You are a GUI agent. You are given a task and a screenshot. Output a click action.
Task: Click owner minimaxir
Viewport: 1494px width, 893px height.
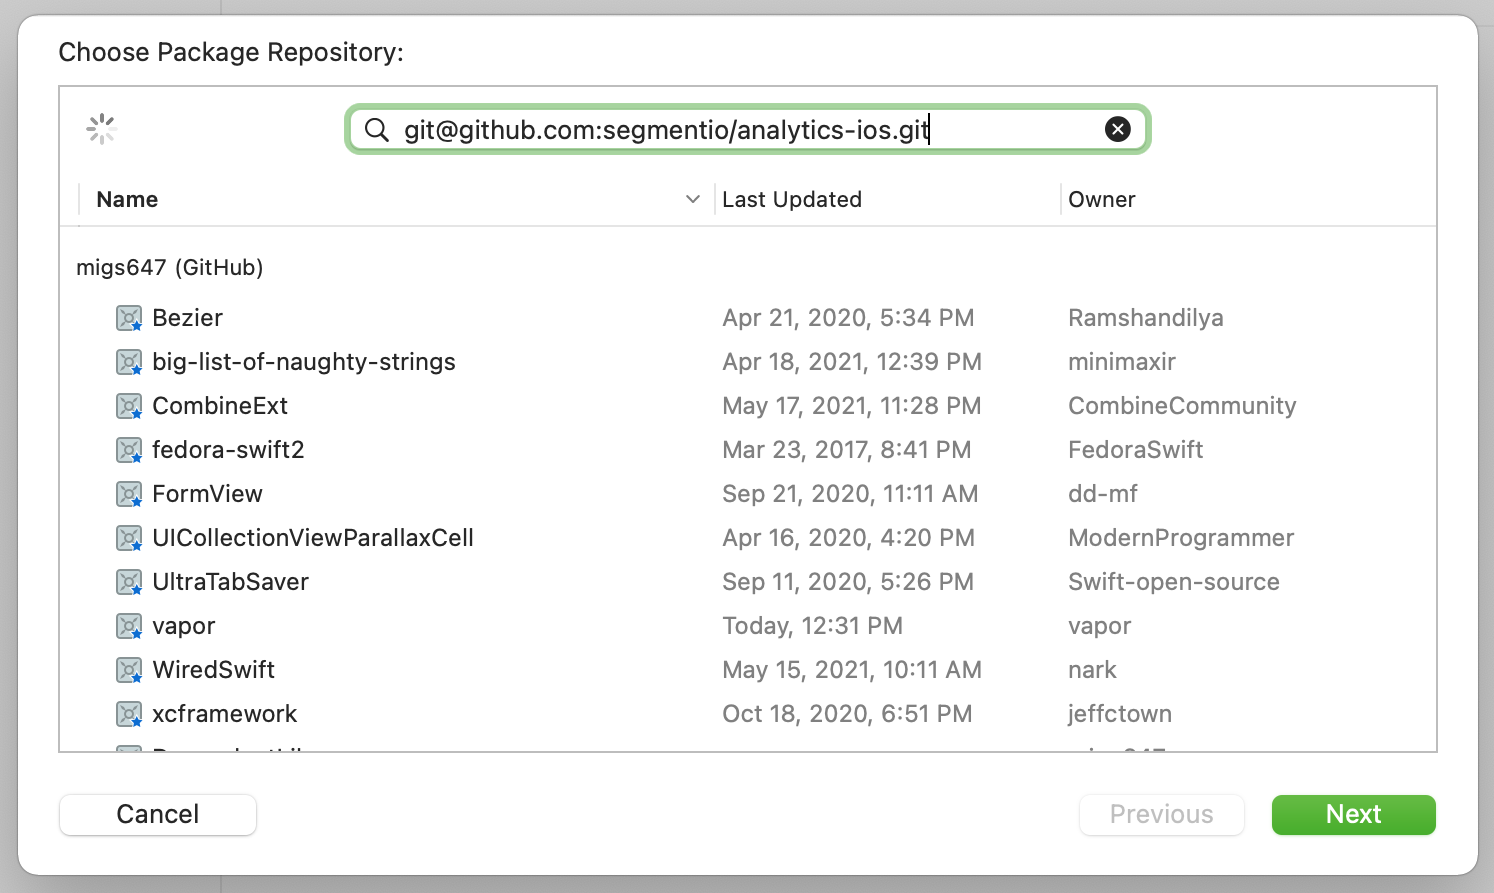[1122, 362]
